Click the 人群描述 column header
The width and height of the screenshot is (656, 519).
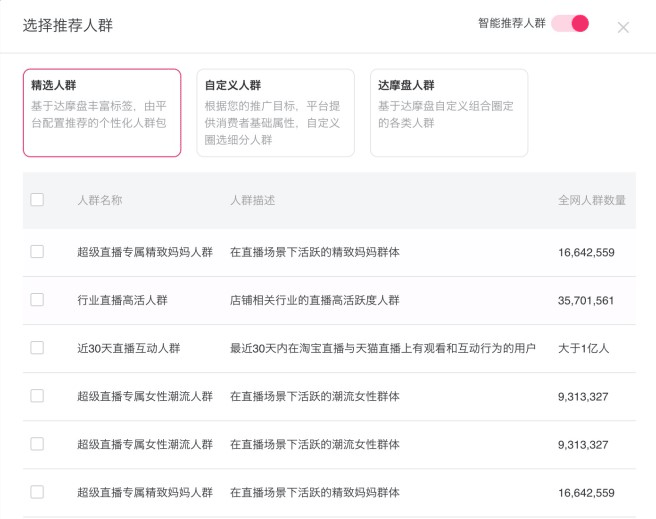[x=252, y=200]
